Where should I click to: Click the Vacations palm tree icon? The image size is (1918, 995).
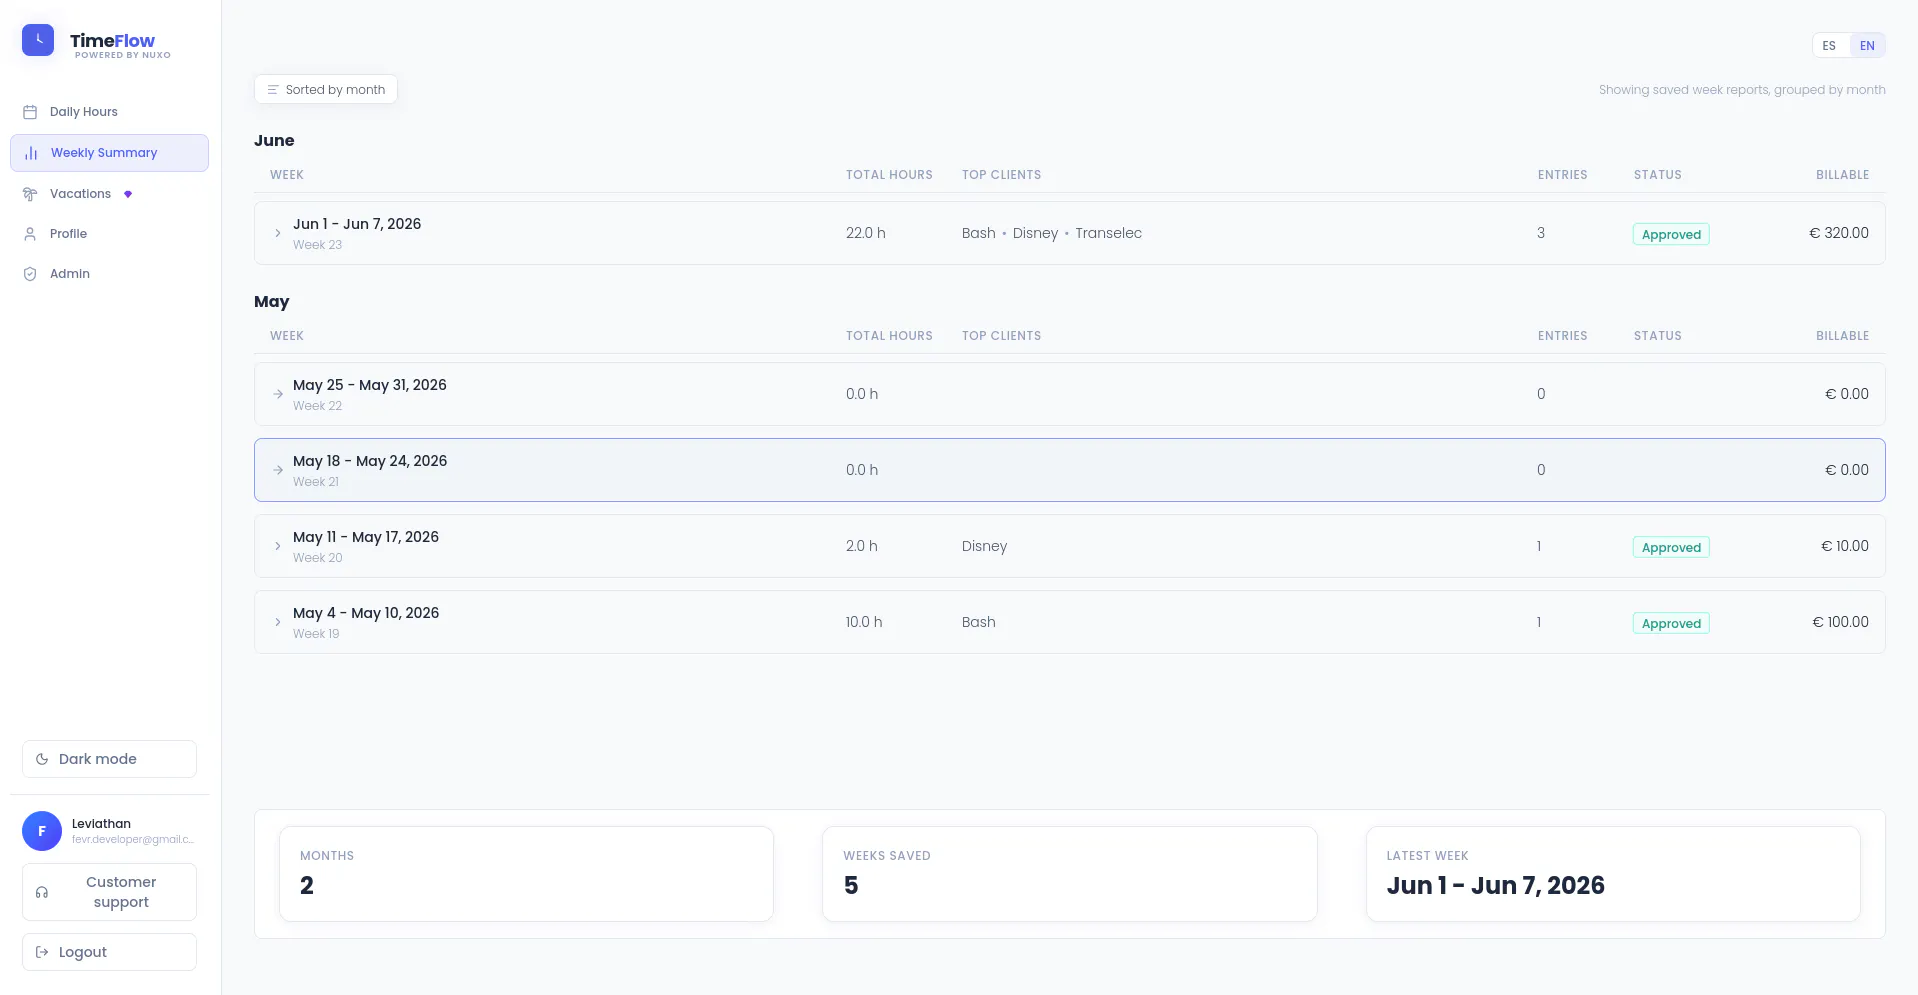click(x=30, y=194)
